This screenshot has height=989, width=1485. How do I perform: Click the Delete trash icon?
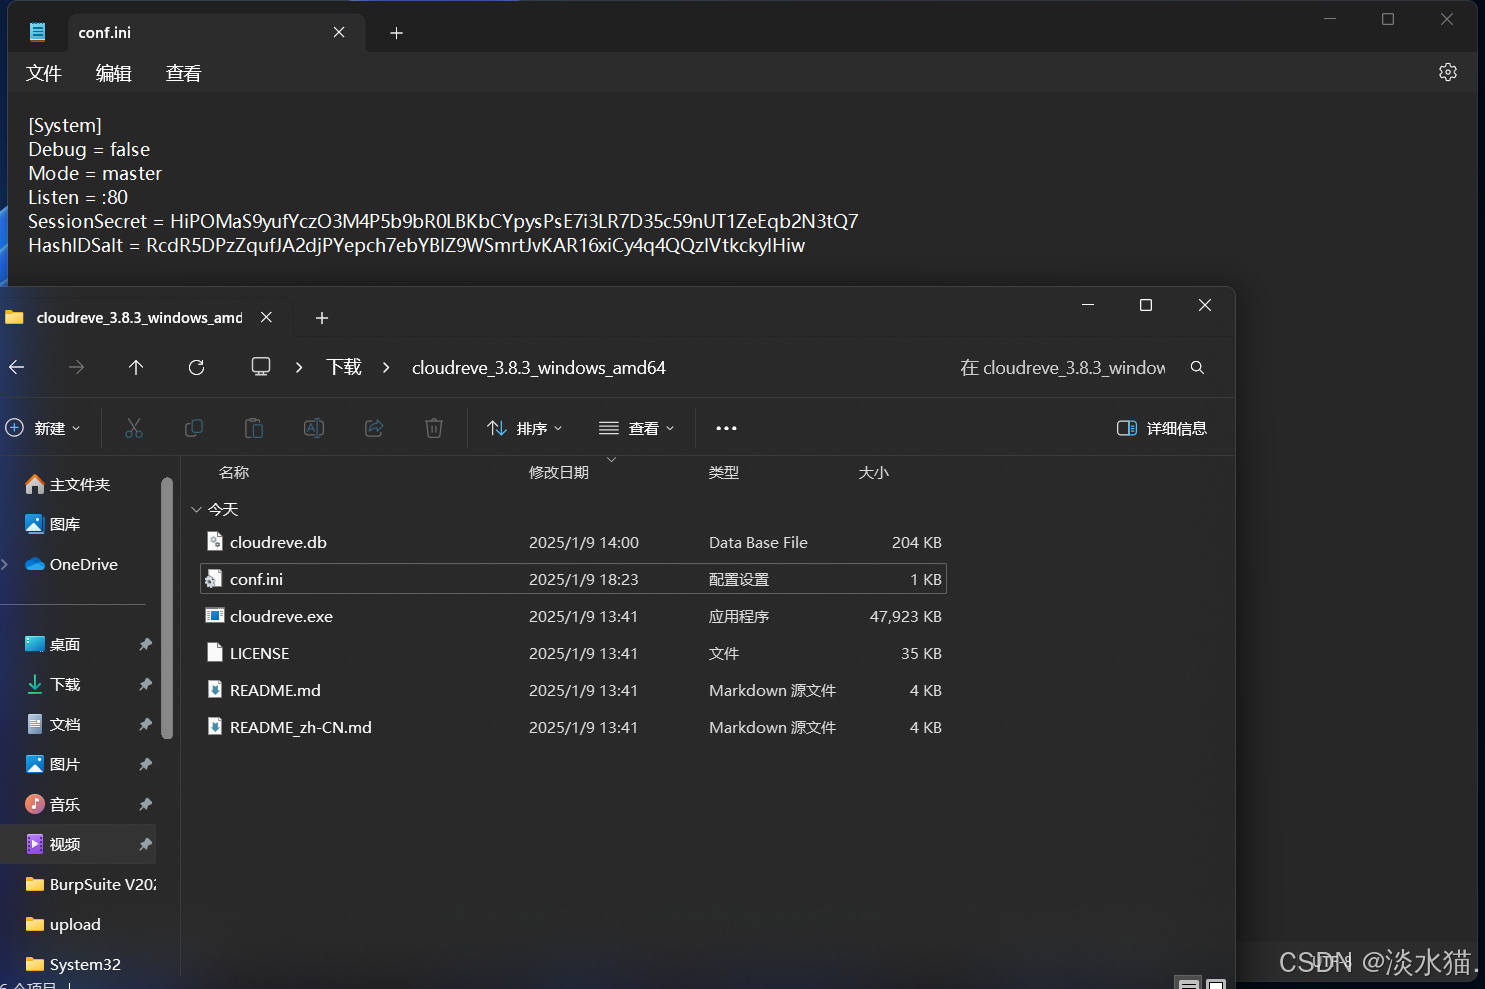pyautogui.click(x=434, y=428)
